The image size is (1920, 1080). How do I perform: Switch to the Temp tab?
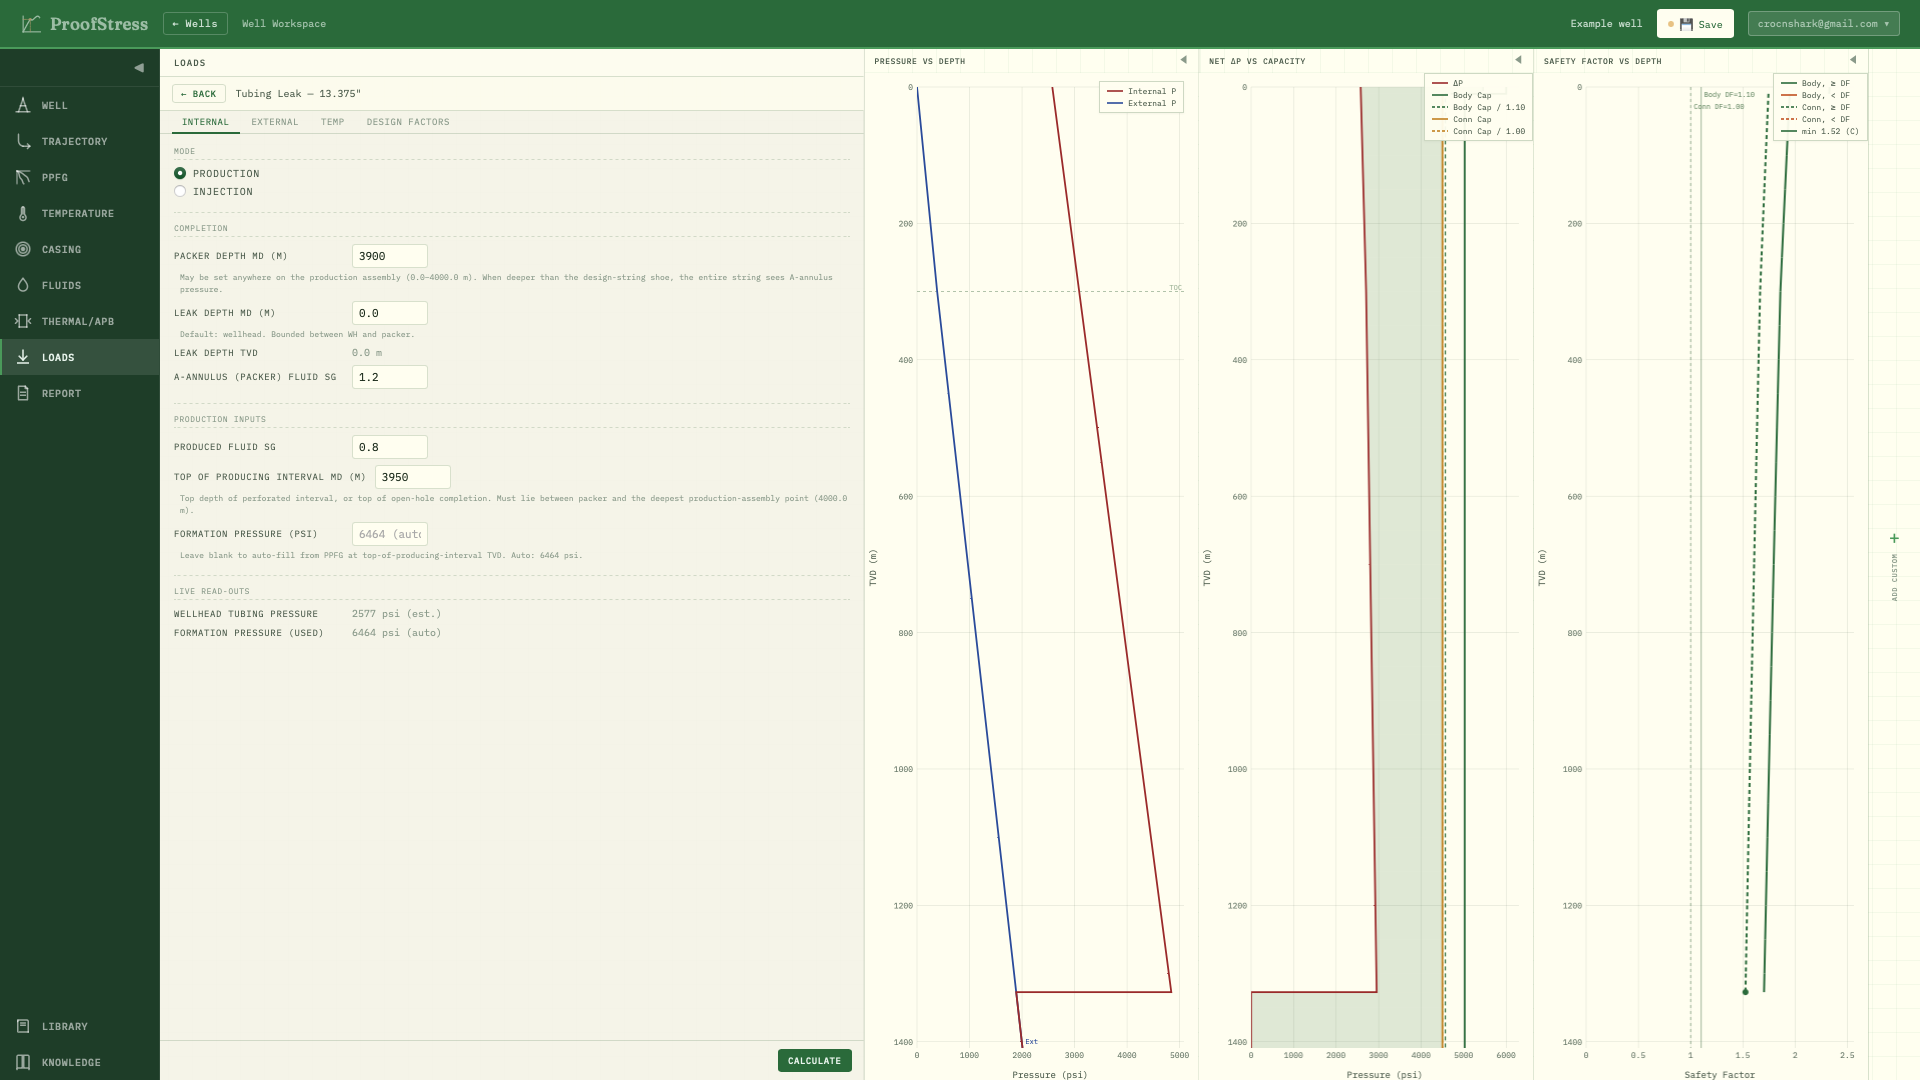[x=333, y=122]
